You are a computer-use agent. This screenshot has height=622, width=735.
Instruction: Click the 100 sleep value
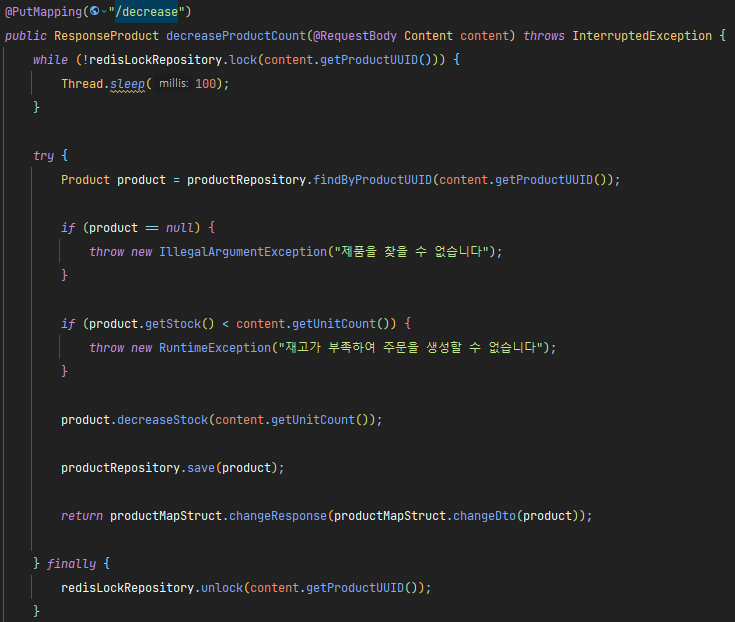205,84
